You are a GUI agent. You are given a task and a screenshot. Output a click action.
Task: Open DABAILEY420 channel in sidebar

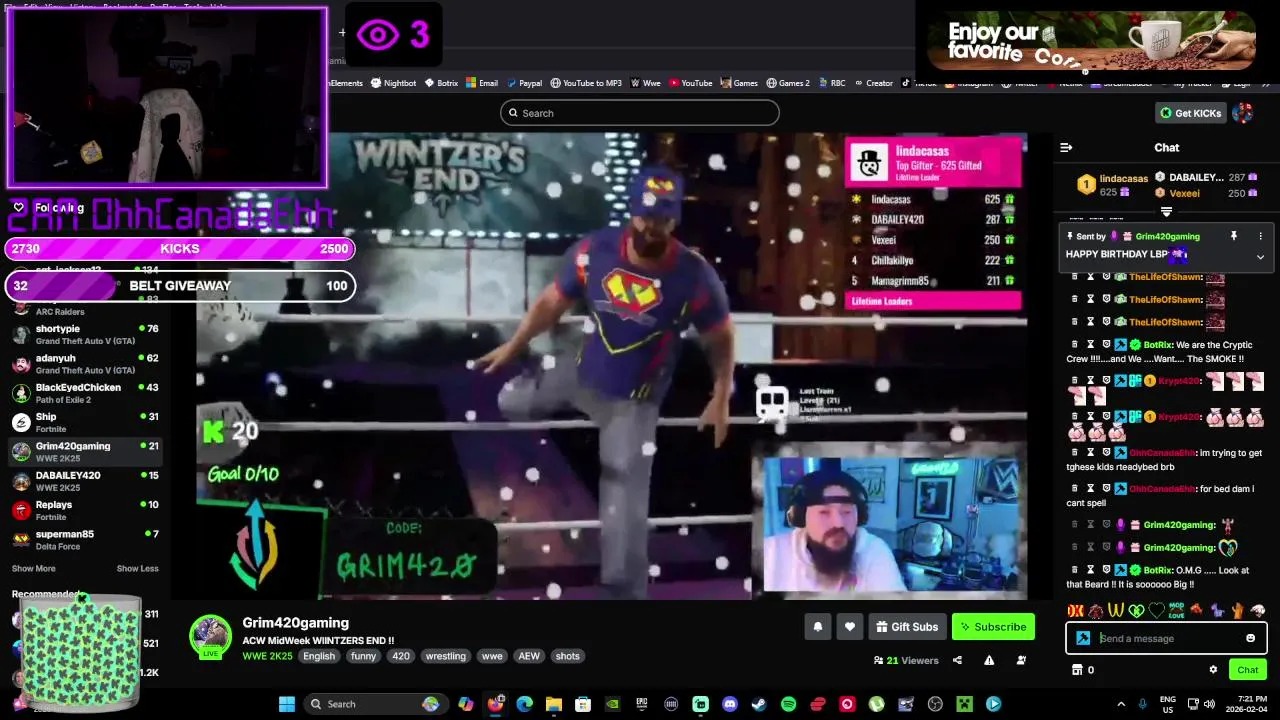[x=85, y=481]
